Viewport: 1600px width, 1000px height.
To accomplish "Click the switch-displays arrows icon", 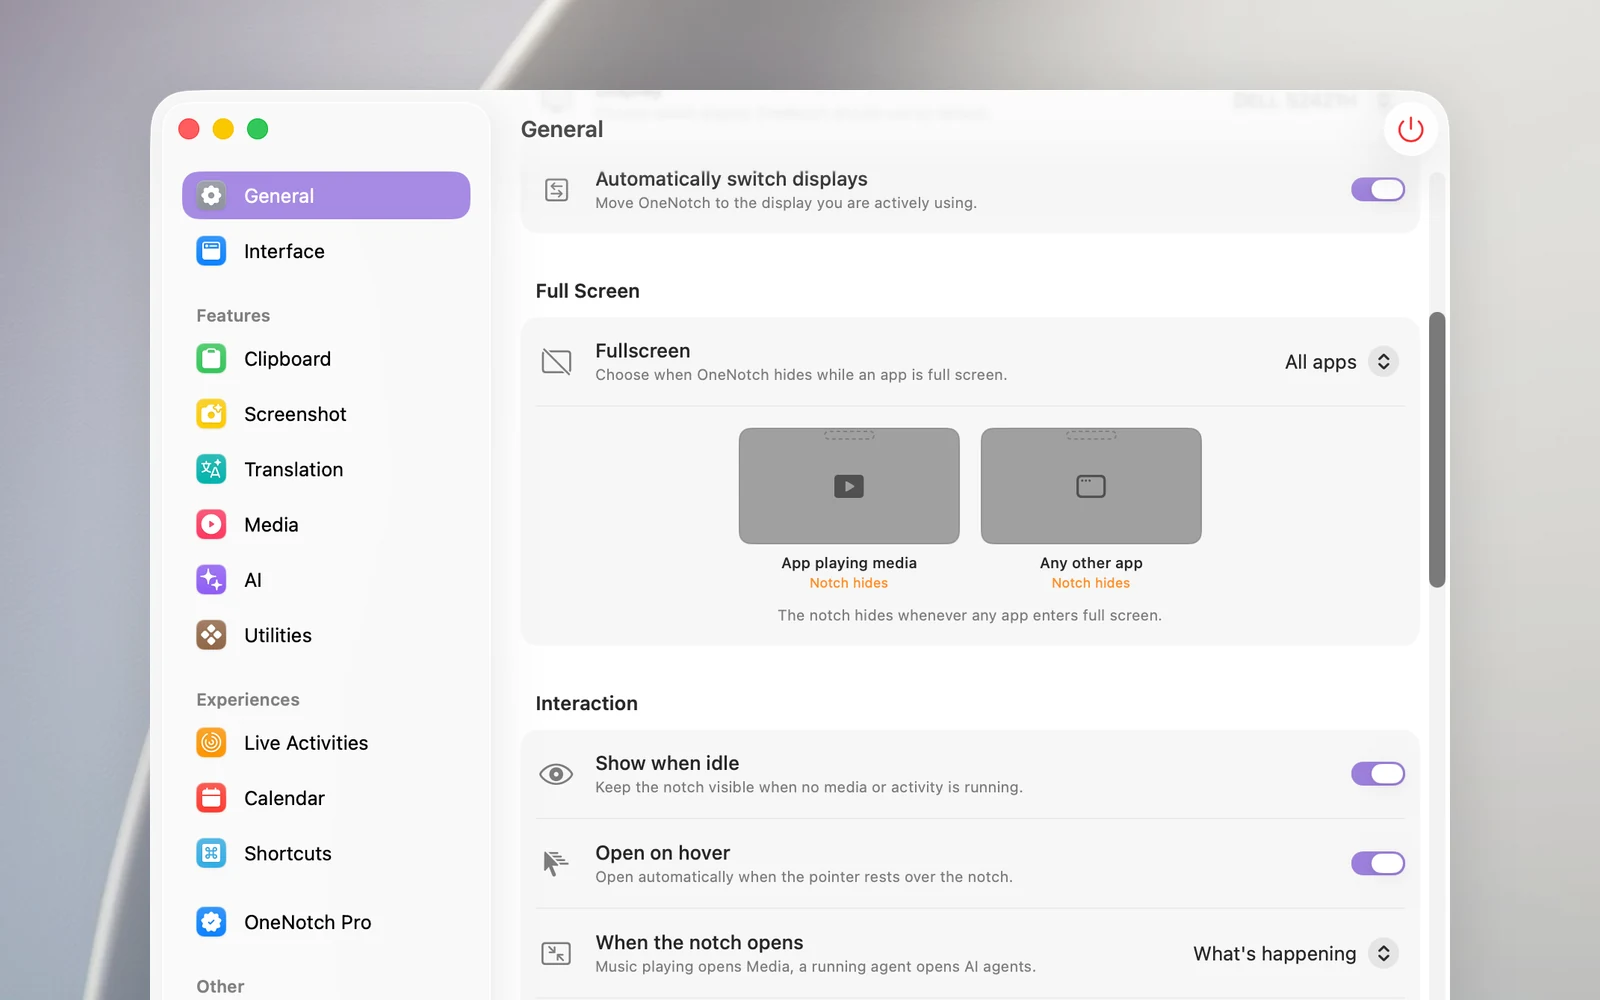I will pos(557,190).
